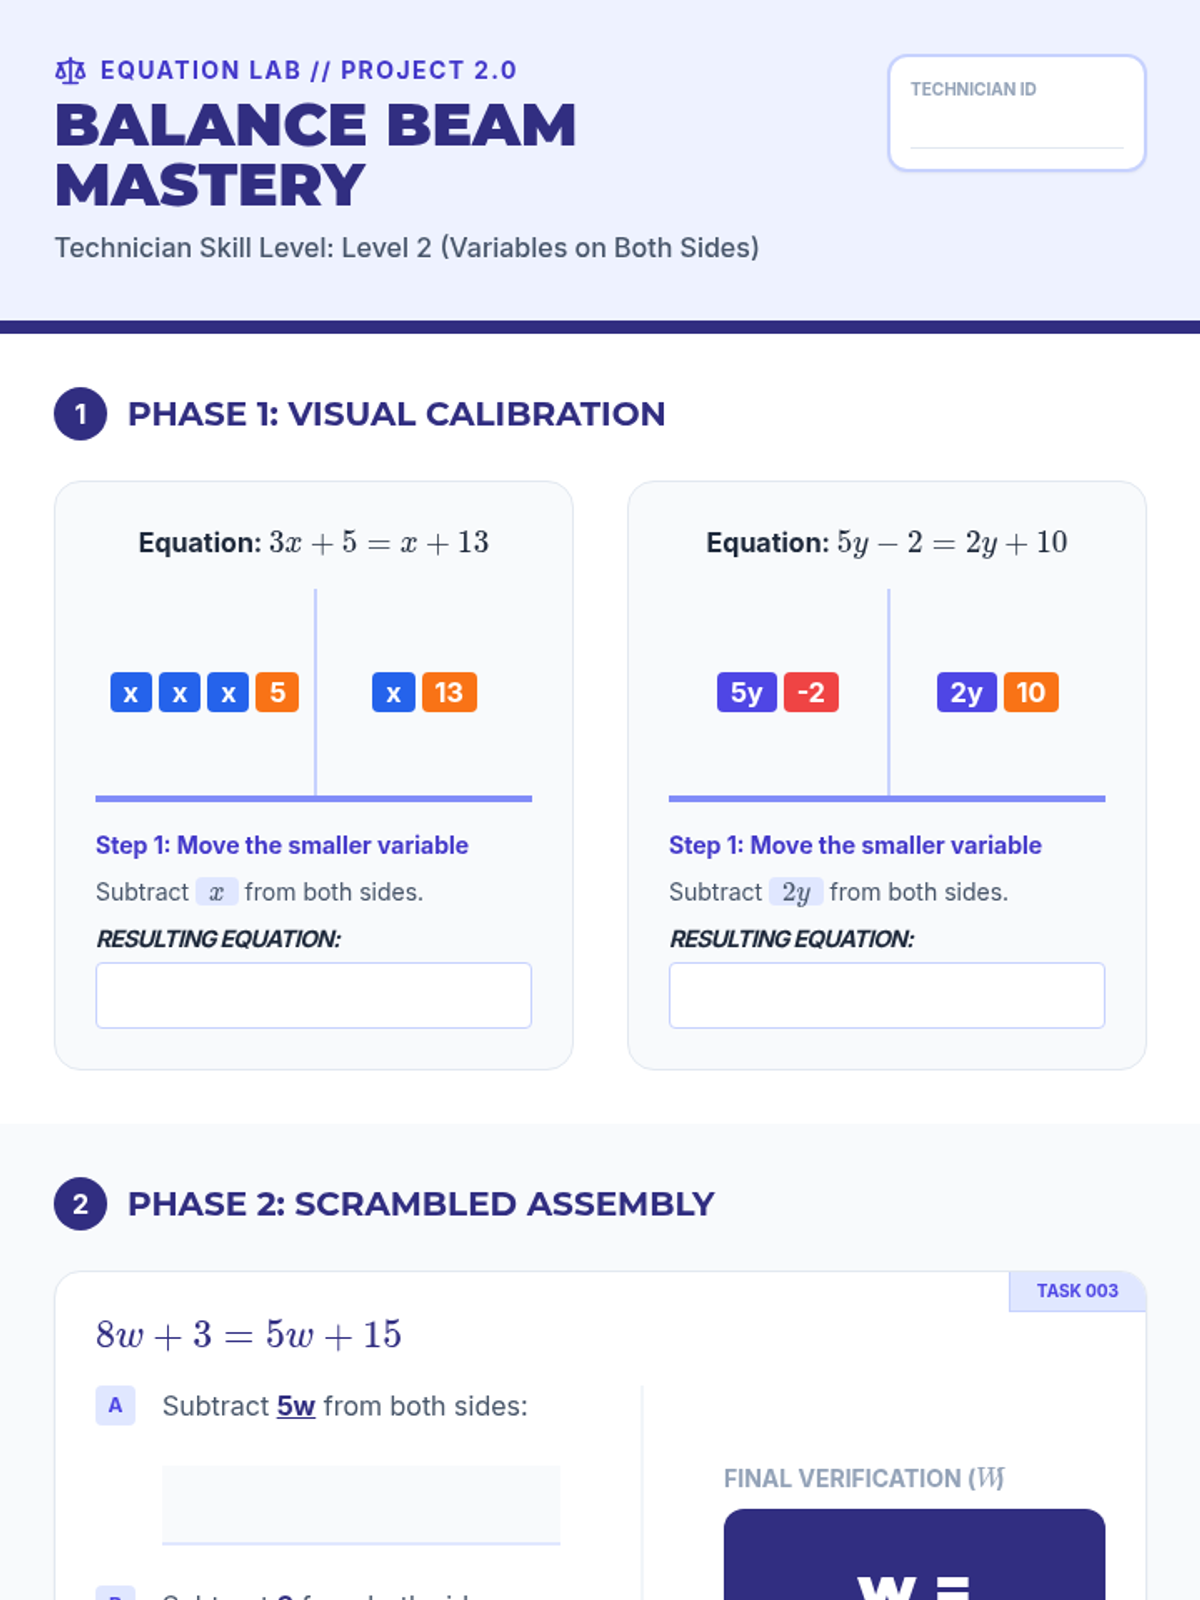The height and width of the screenshot is (1600, 1200).
Task: Click the TASK 003 tab label
Action: [x=1077, y=1291]
